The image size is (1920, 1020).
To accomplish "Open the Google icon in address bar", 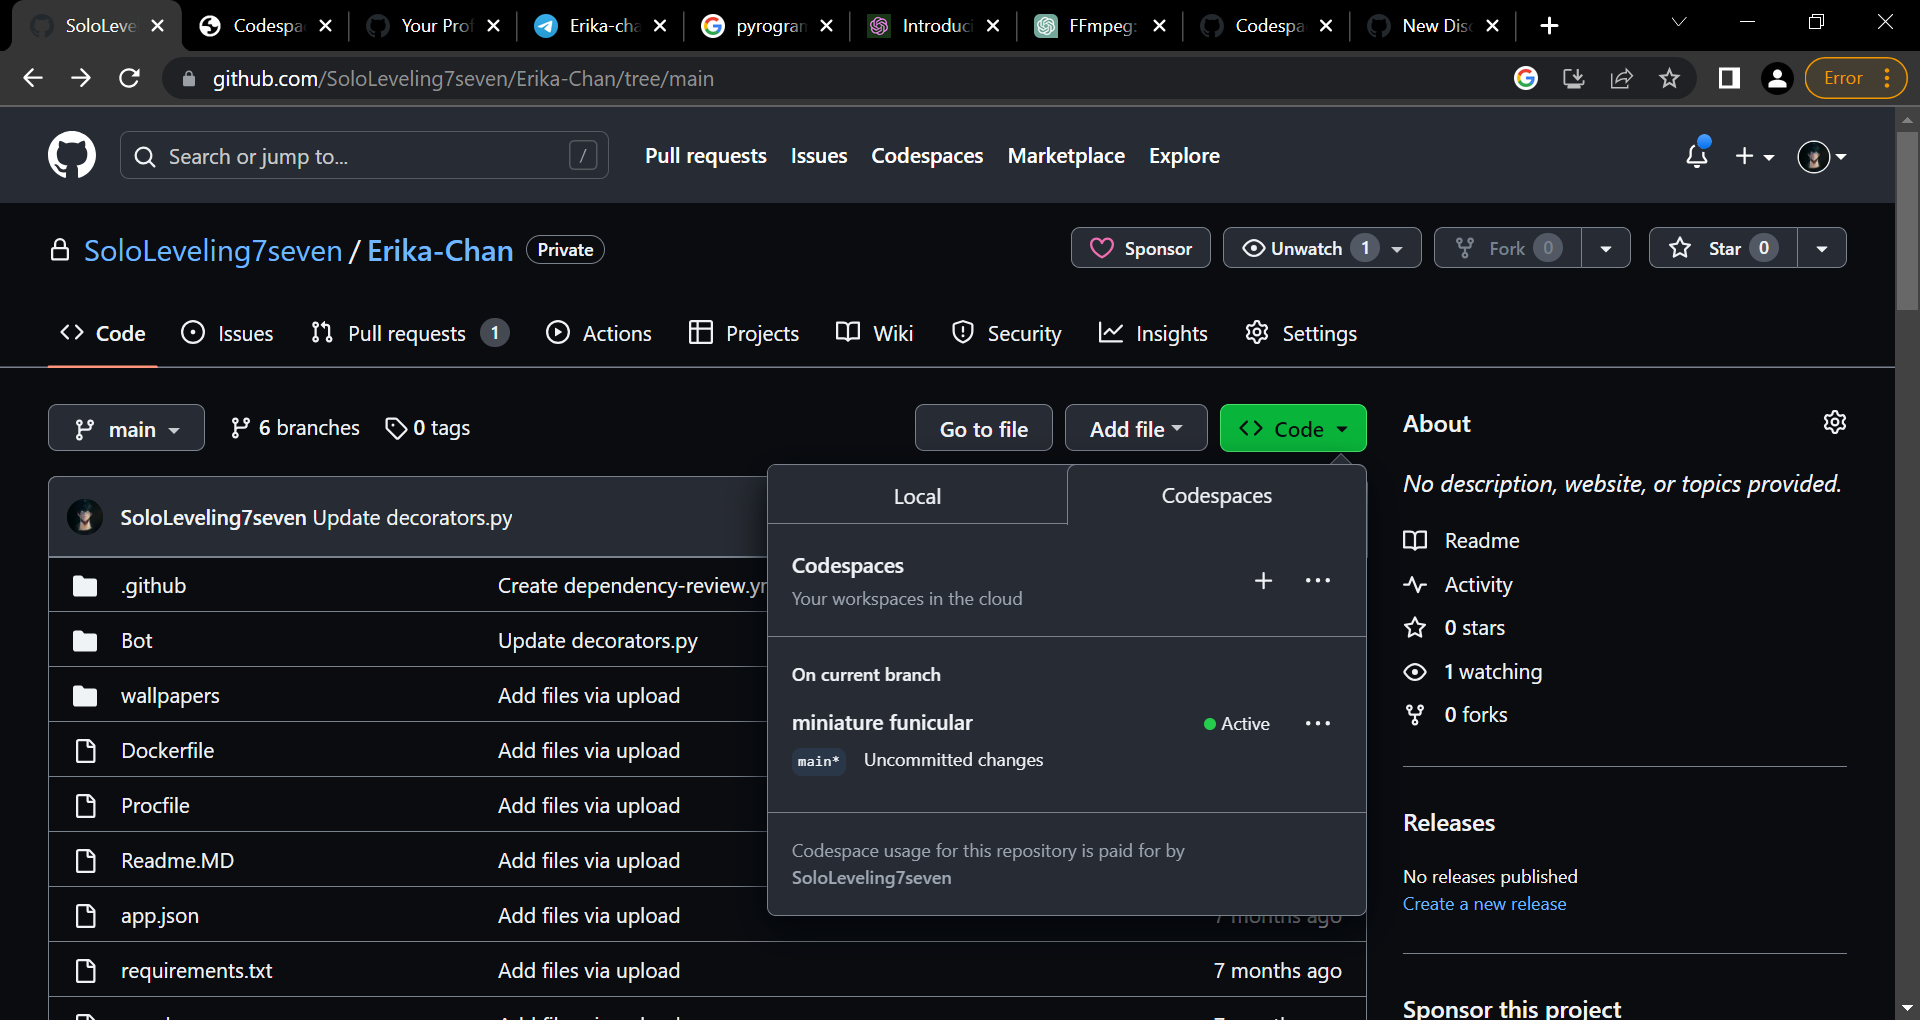I will point(1525,78).
